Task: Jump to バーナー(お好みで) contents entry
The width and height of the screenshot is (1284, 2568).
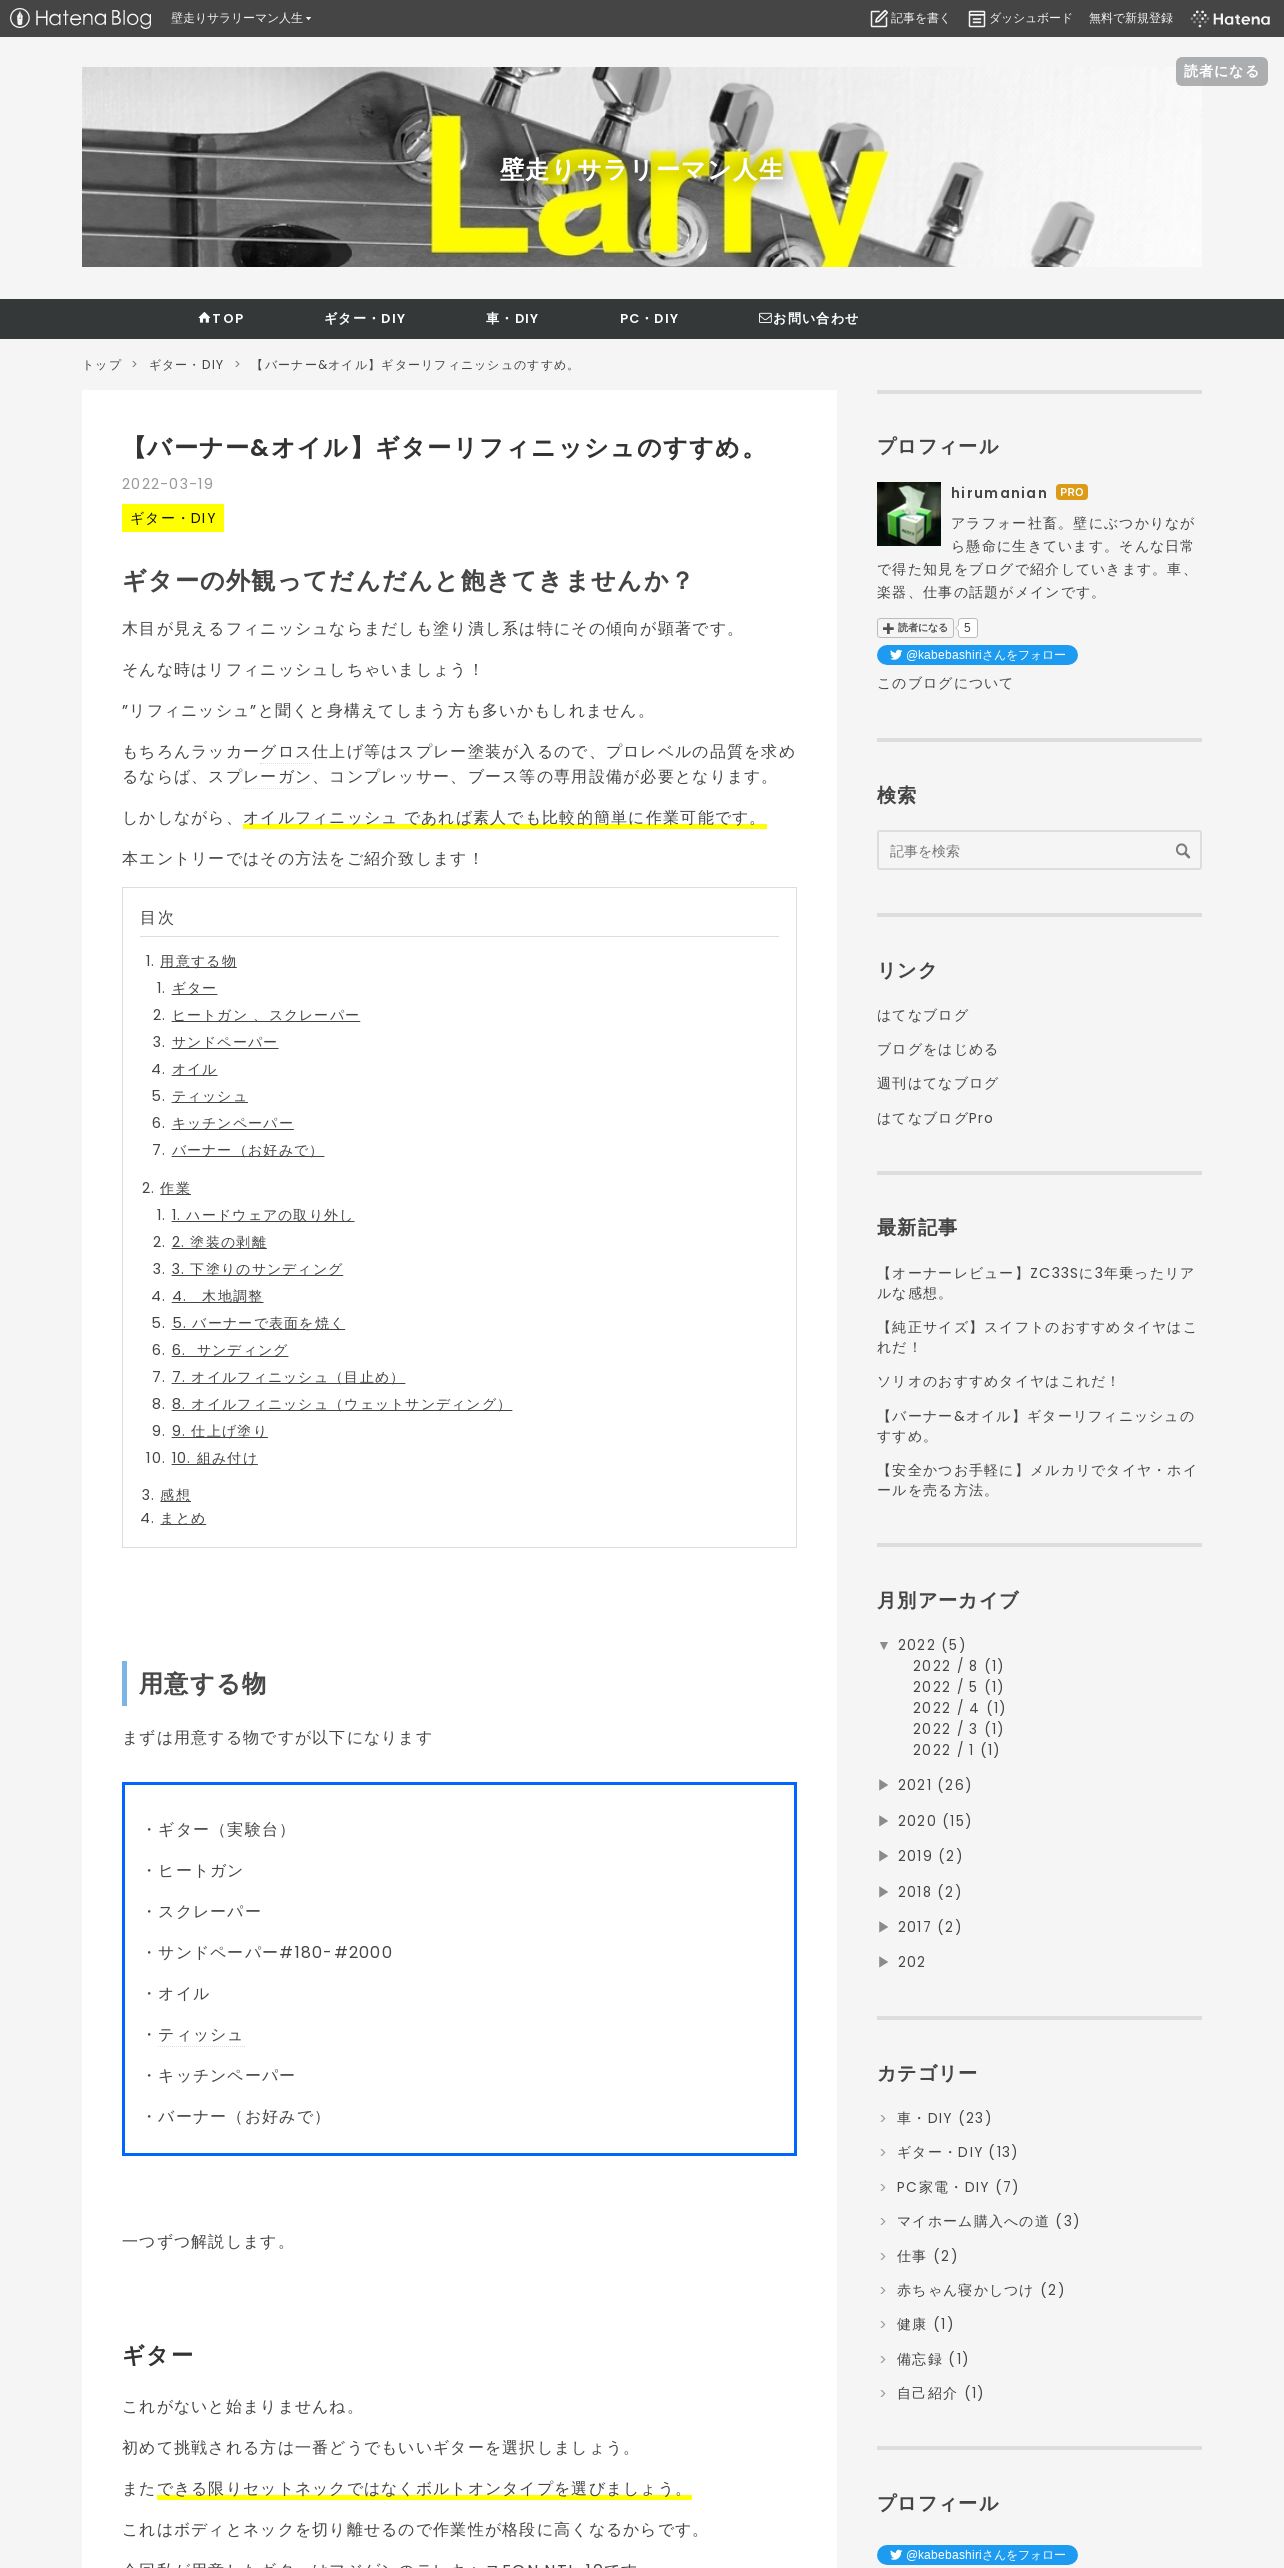Action: (x=247, y=1150)
